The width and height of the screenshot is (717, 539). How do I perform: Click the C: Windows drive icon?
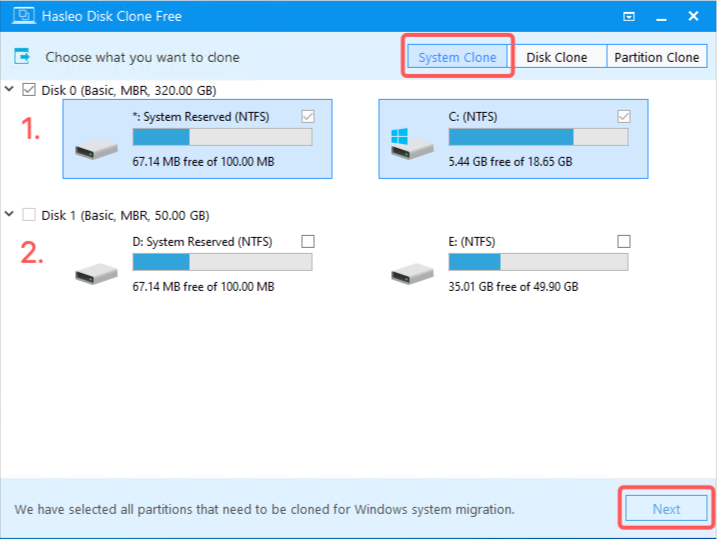pyautogui.click(x=411, y=144)
